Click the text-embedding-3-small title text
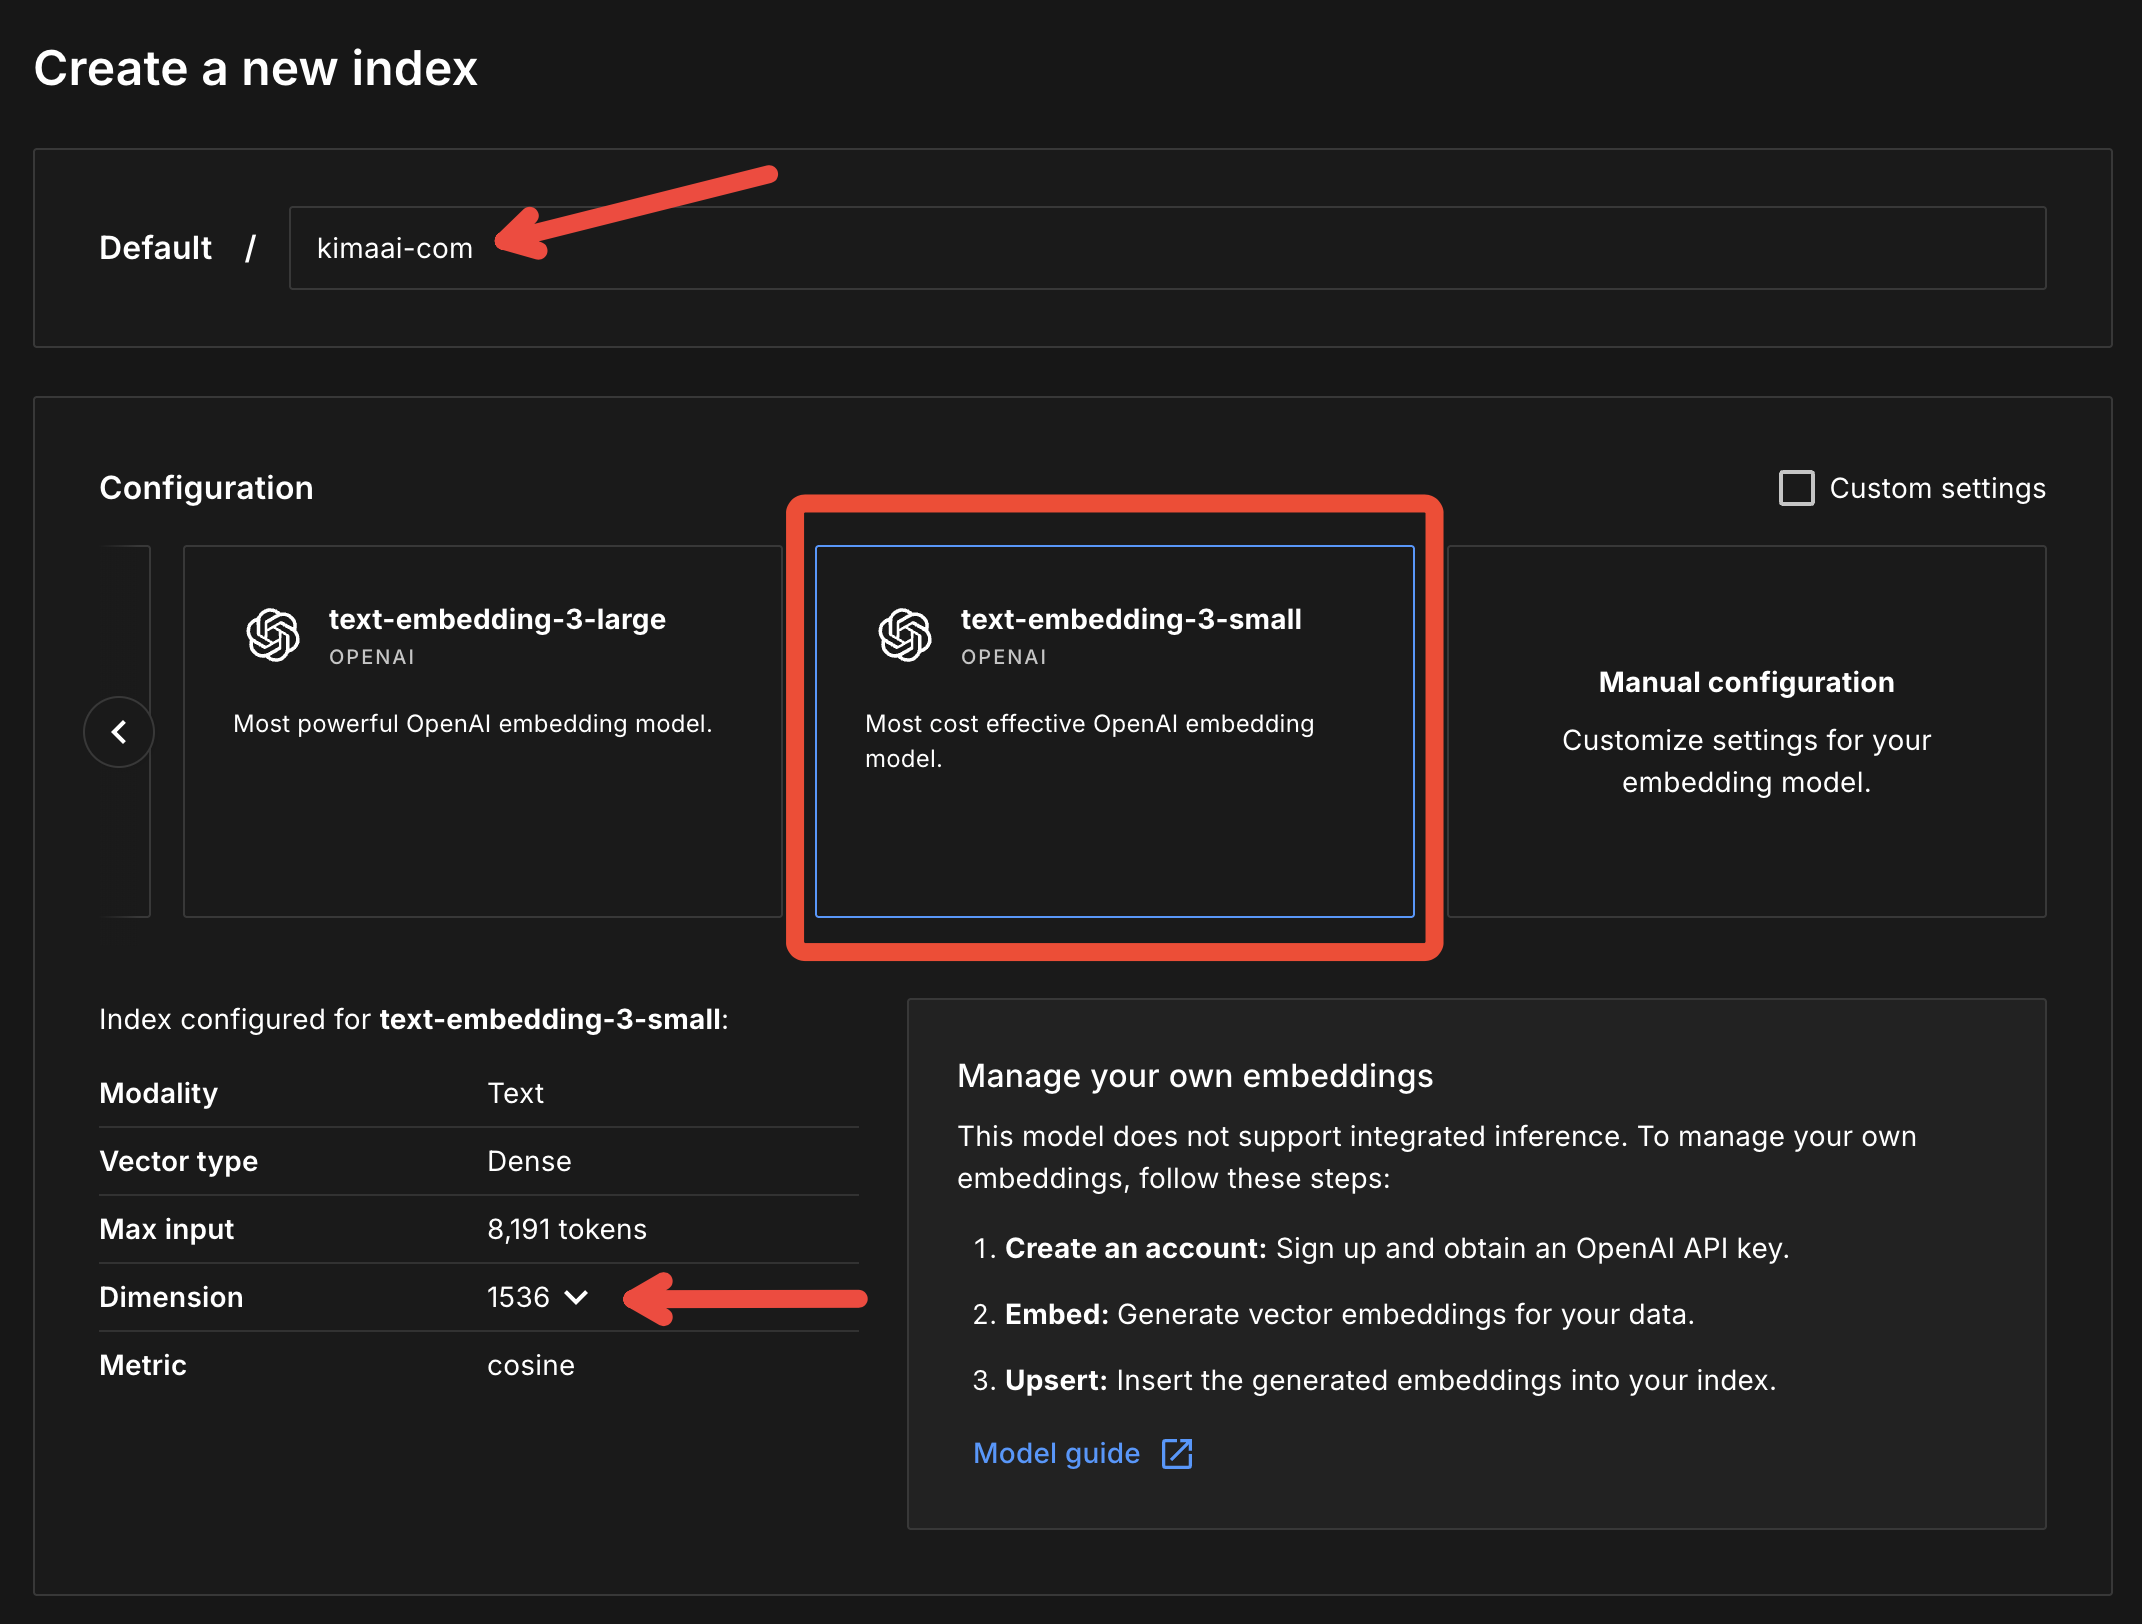 [x=1131, y=619]
